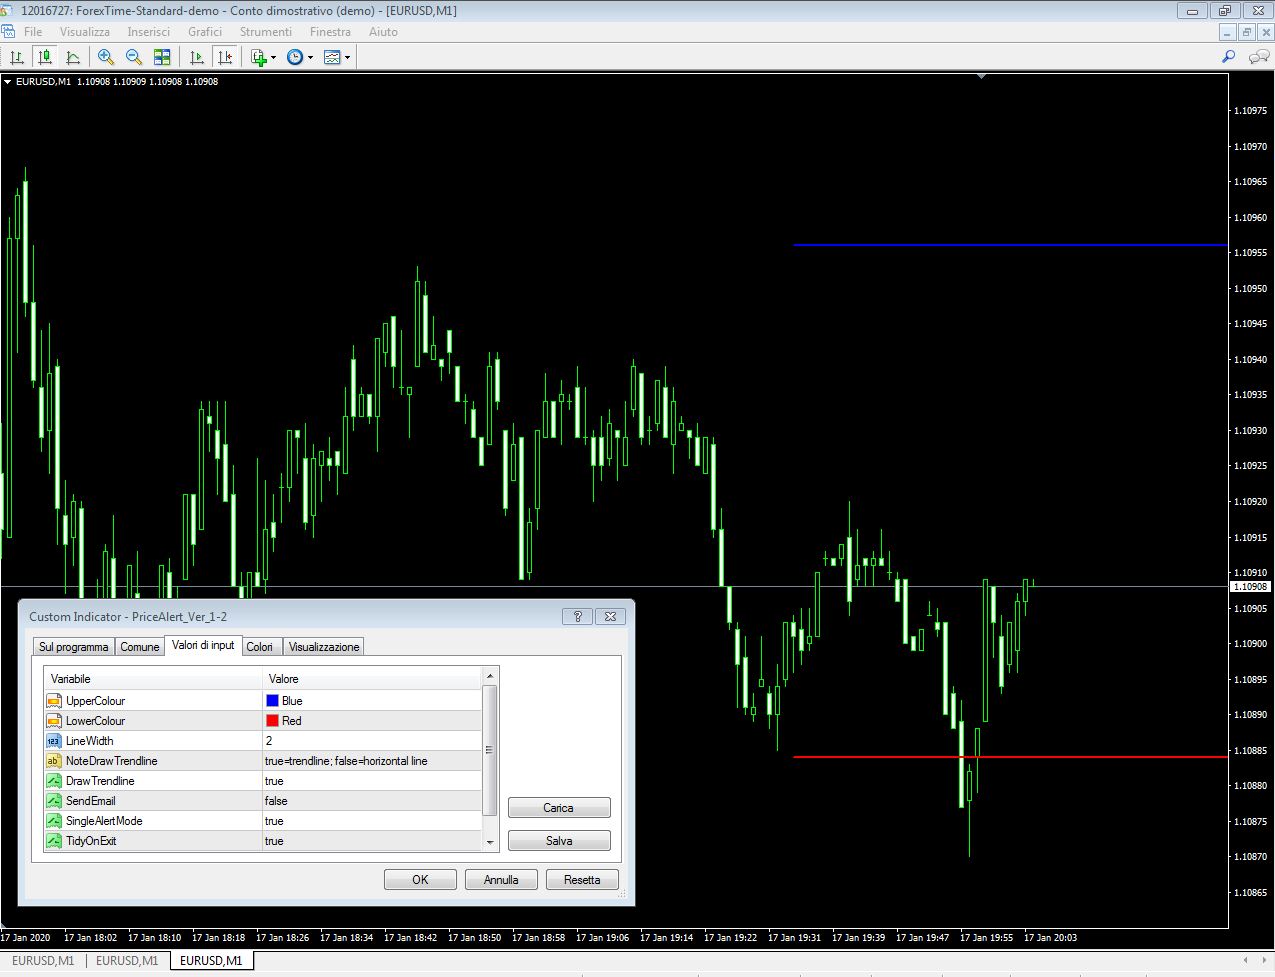Screen dimensions: 1275x977
Task: Open the templates dropdown arrow
Action: point(347,58)
